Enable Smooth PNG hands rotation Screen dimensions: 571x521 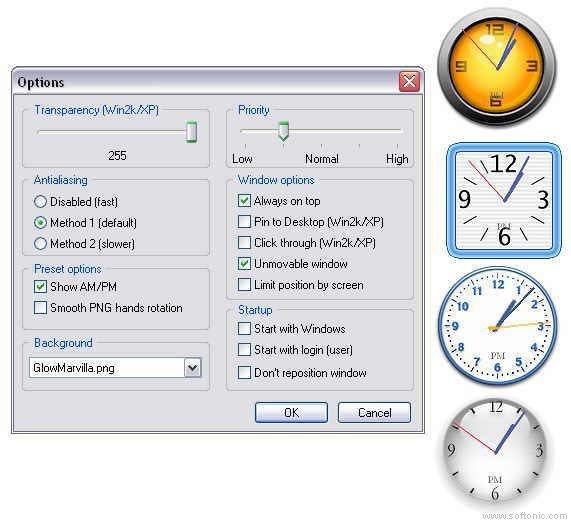40,307
